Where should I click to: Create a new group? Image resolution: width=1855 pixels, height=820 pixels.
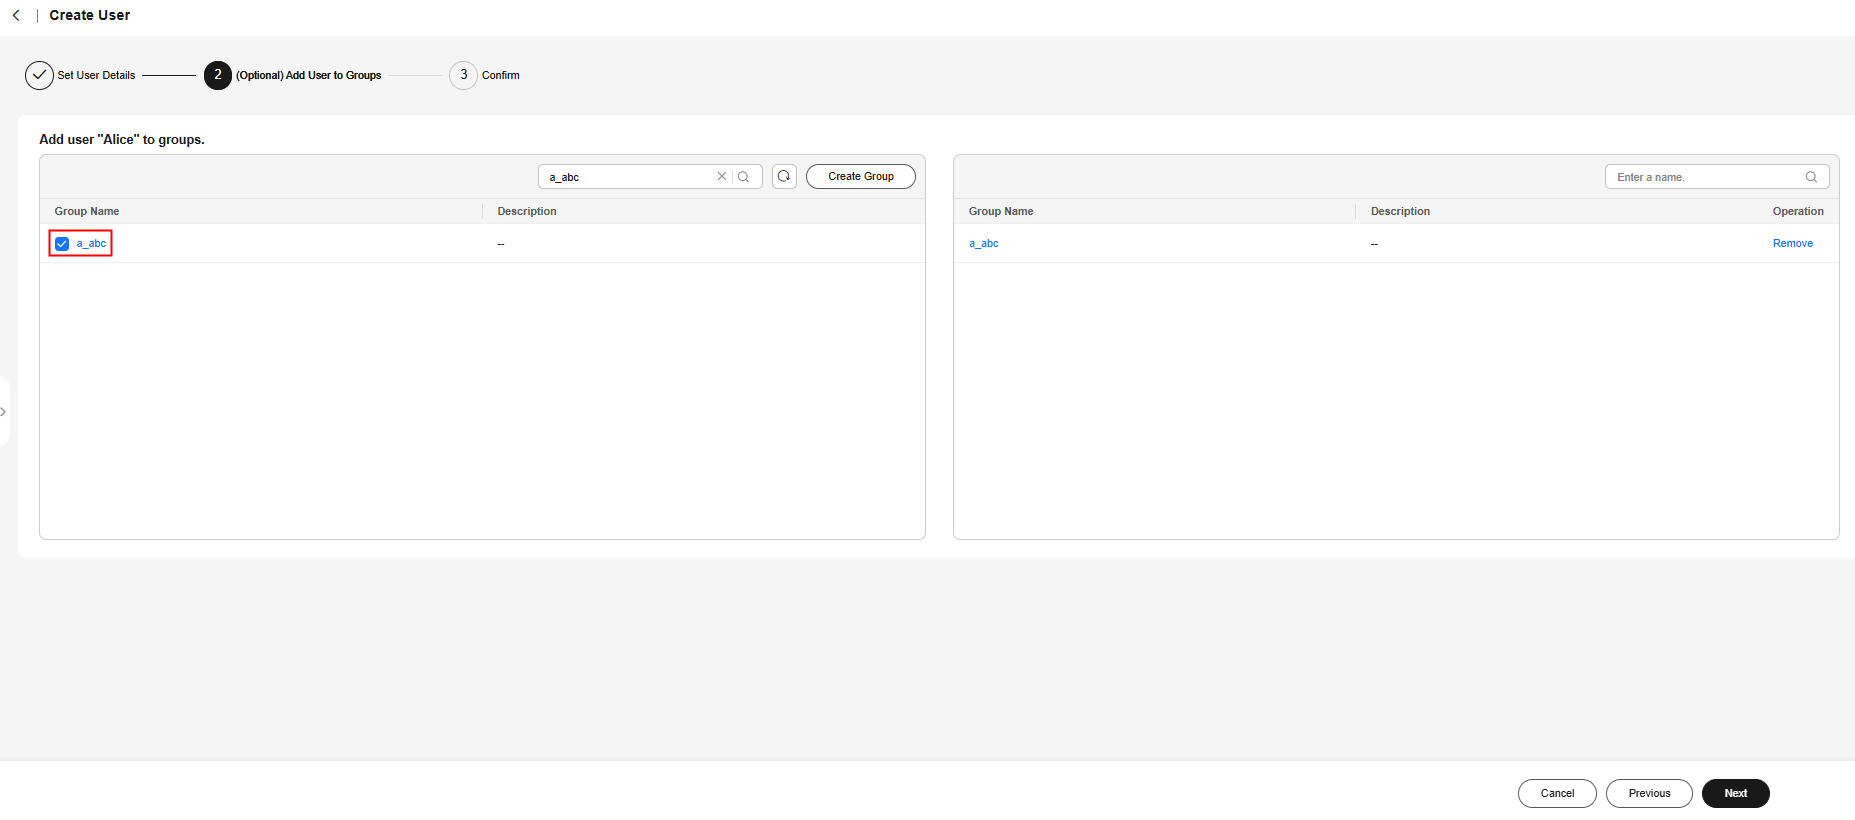pyautogui.click(x=860, y=176)
